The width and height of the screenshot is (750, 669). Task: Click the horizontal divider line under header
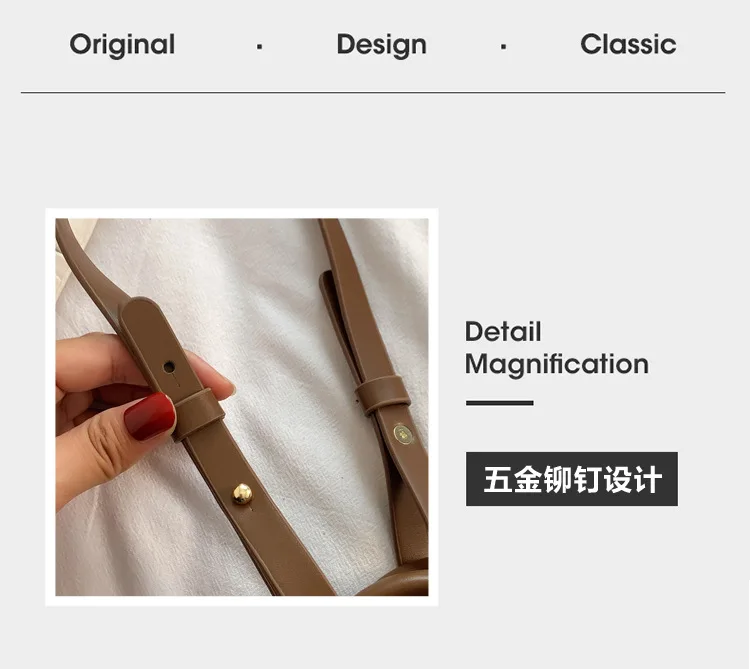pyautogui.click(x=373, y=92)
